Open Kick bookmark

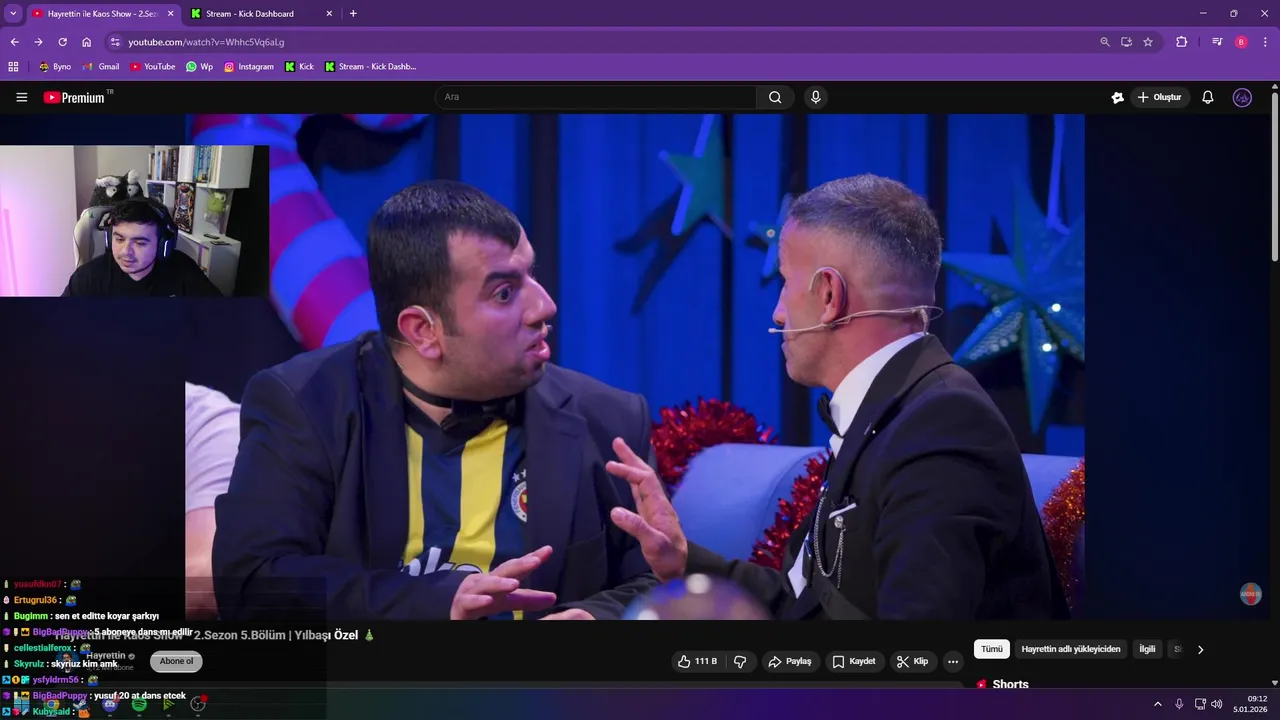tap(299, 67)
